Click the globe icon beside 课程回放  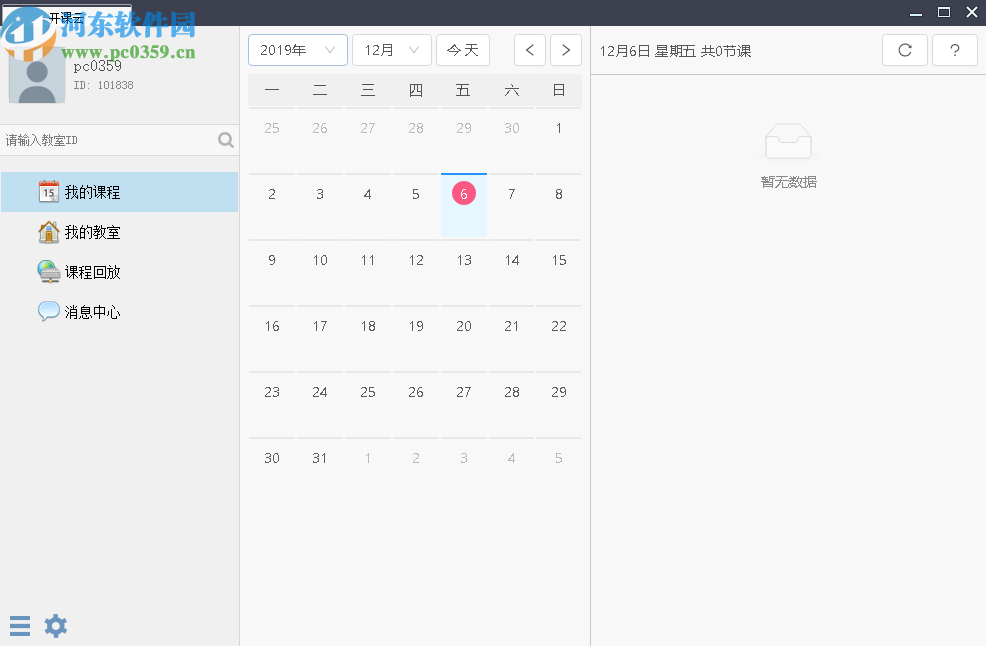48,271
